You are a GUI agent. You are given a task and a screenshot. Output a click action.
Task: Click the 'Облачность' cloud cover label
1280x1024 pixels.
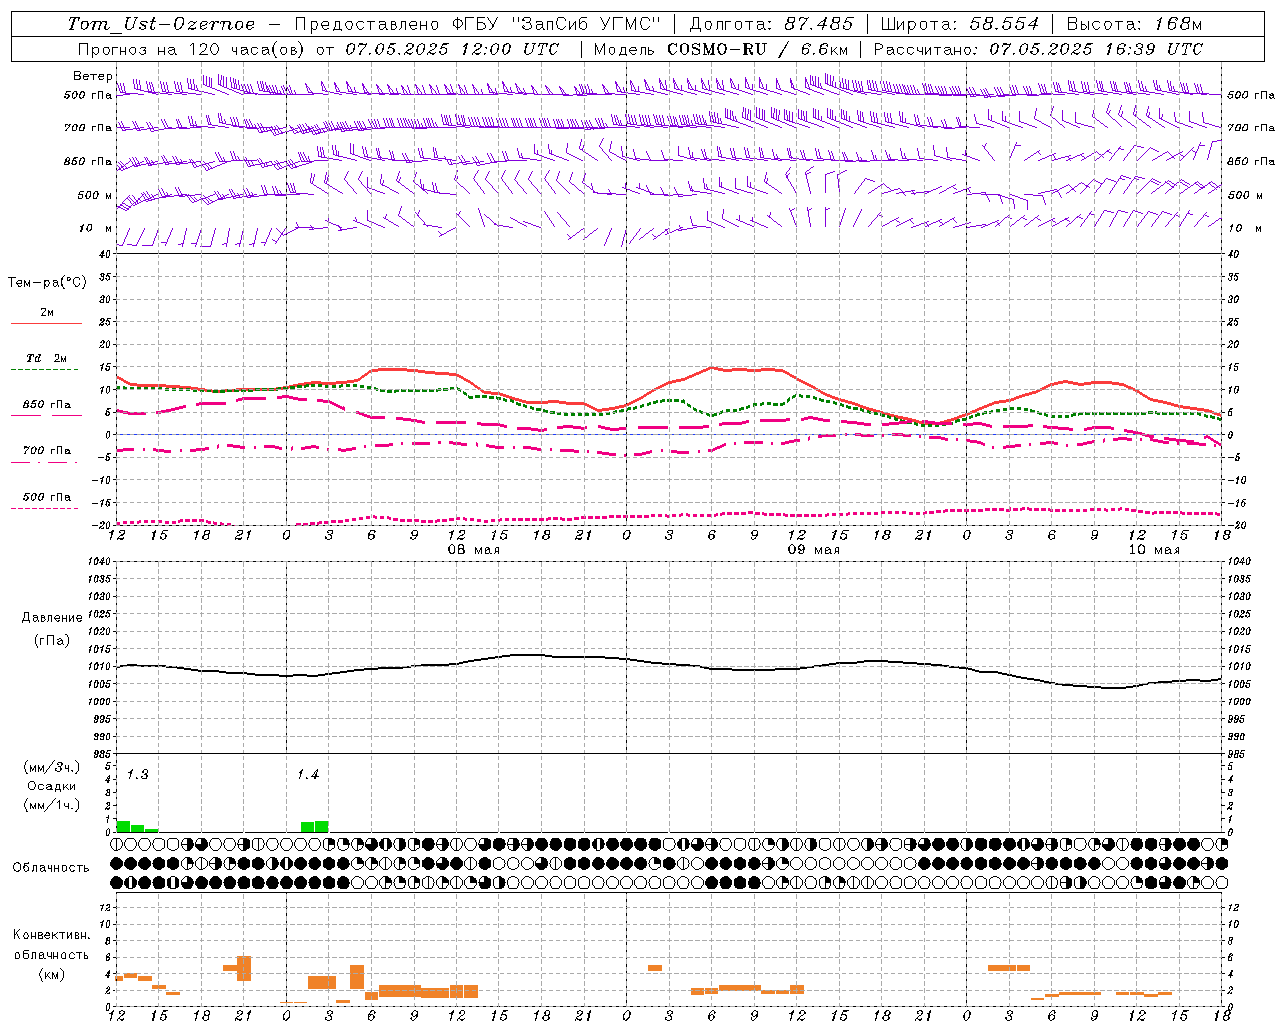[x=51, y=868]
